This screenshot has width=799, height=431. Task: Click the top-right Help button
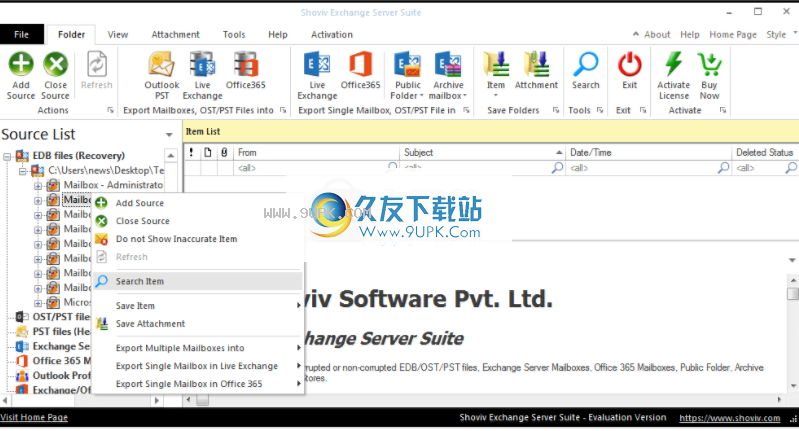[689, 34]
